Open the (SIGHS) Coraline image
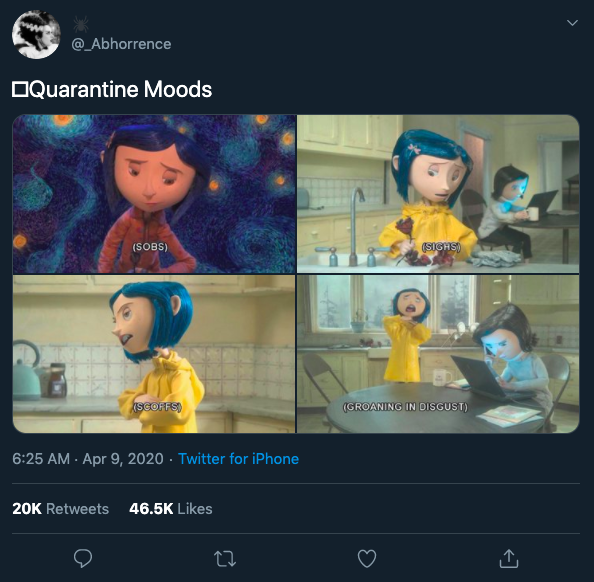594x582 pixels. point(438,194)
